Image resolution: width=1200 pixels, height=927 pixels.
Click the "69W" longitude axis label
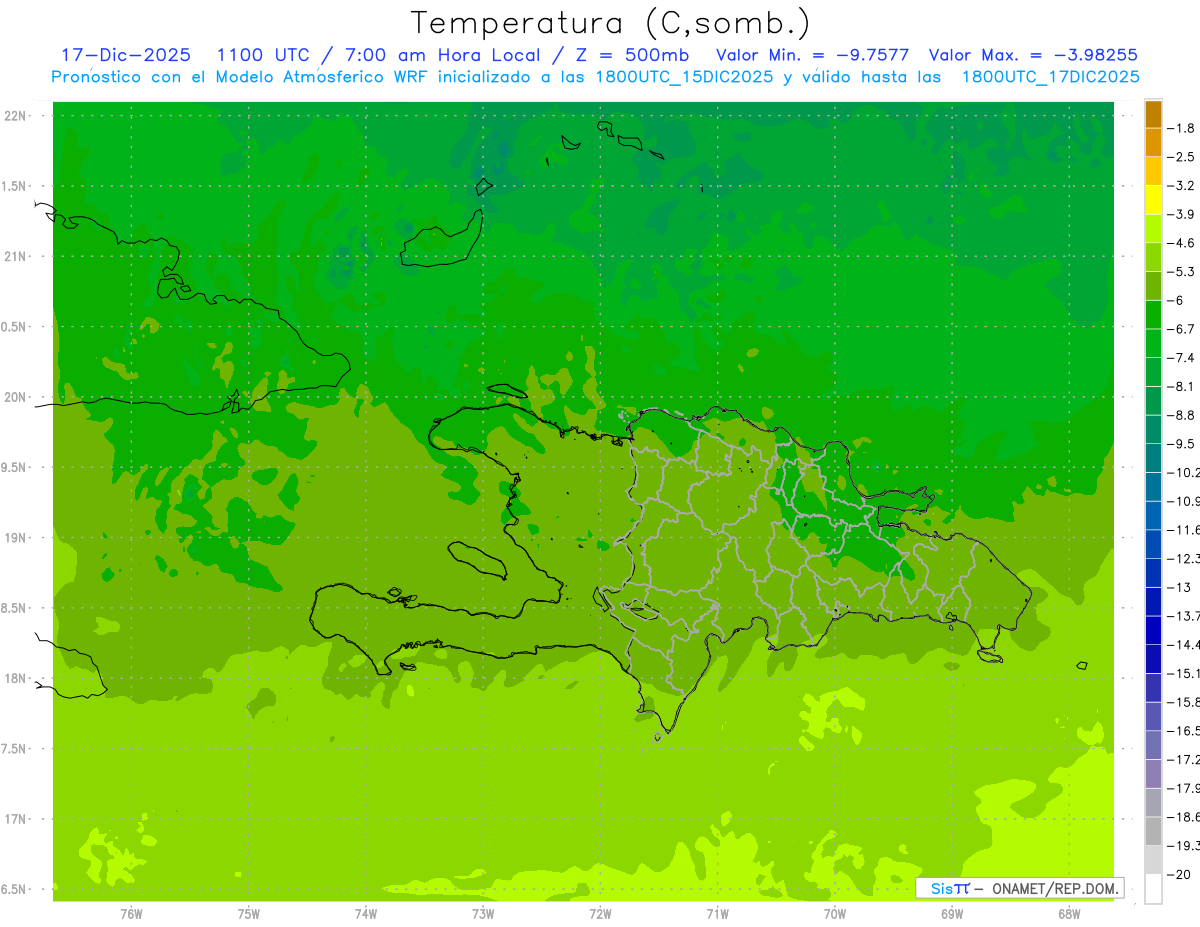(952, 914)
